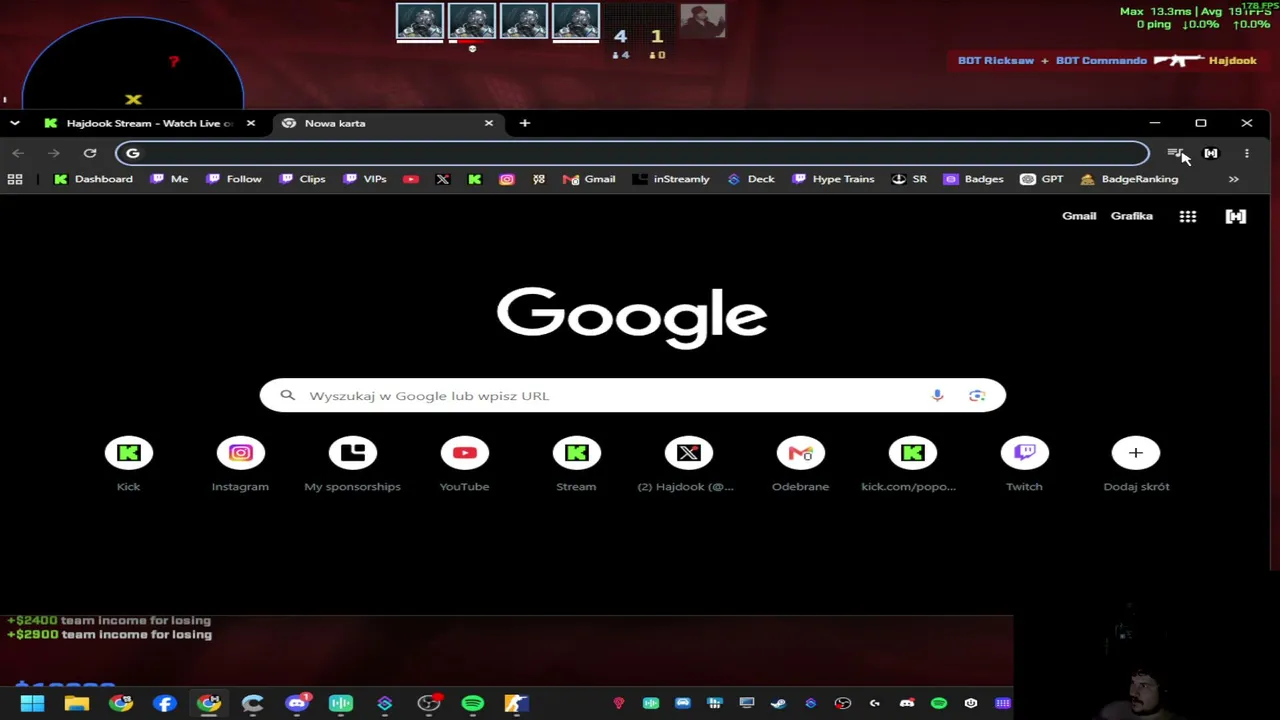Screen dimensions: 1280x720
Task: Open a new tab with the plus button
Action: coord(525,123)
